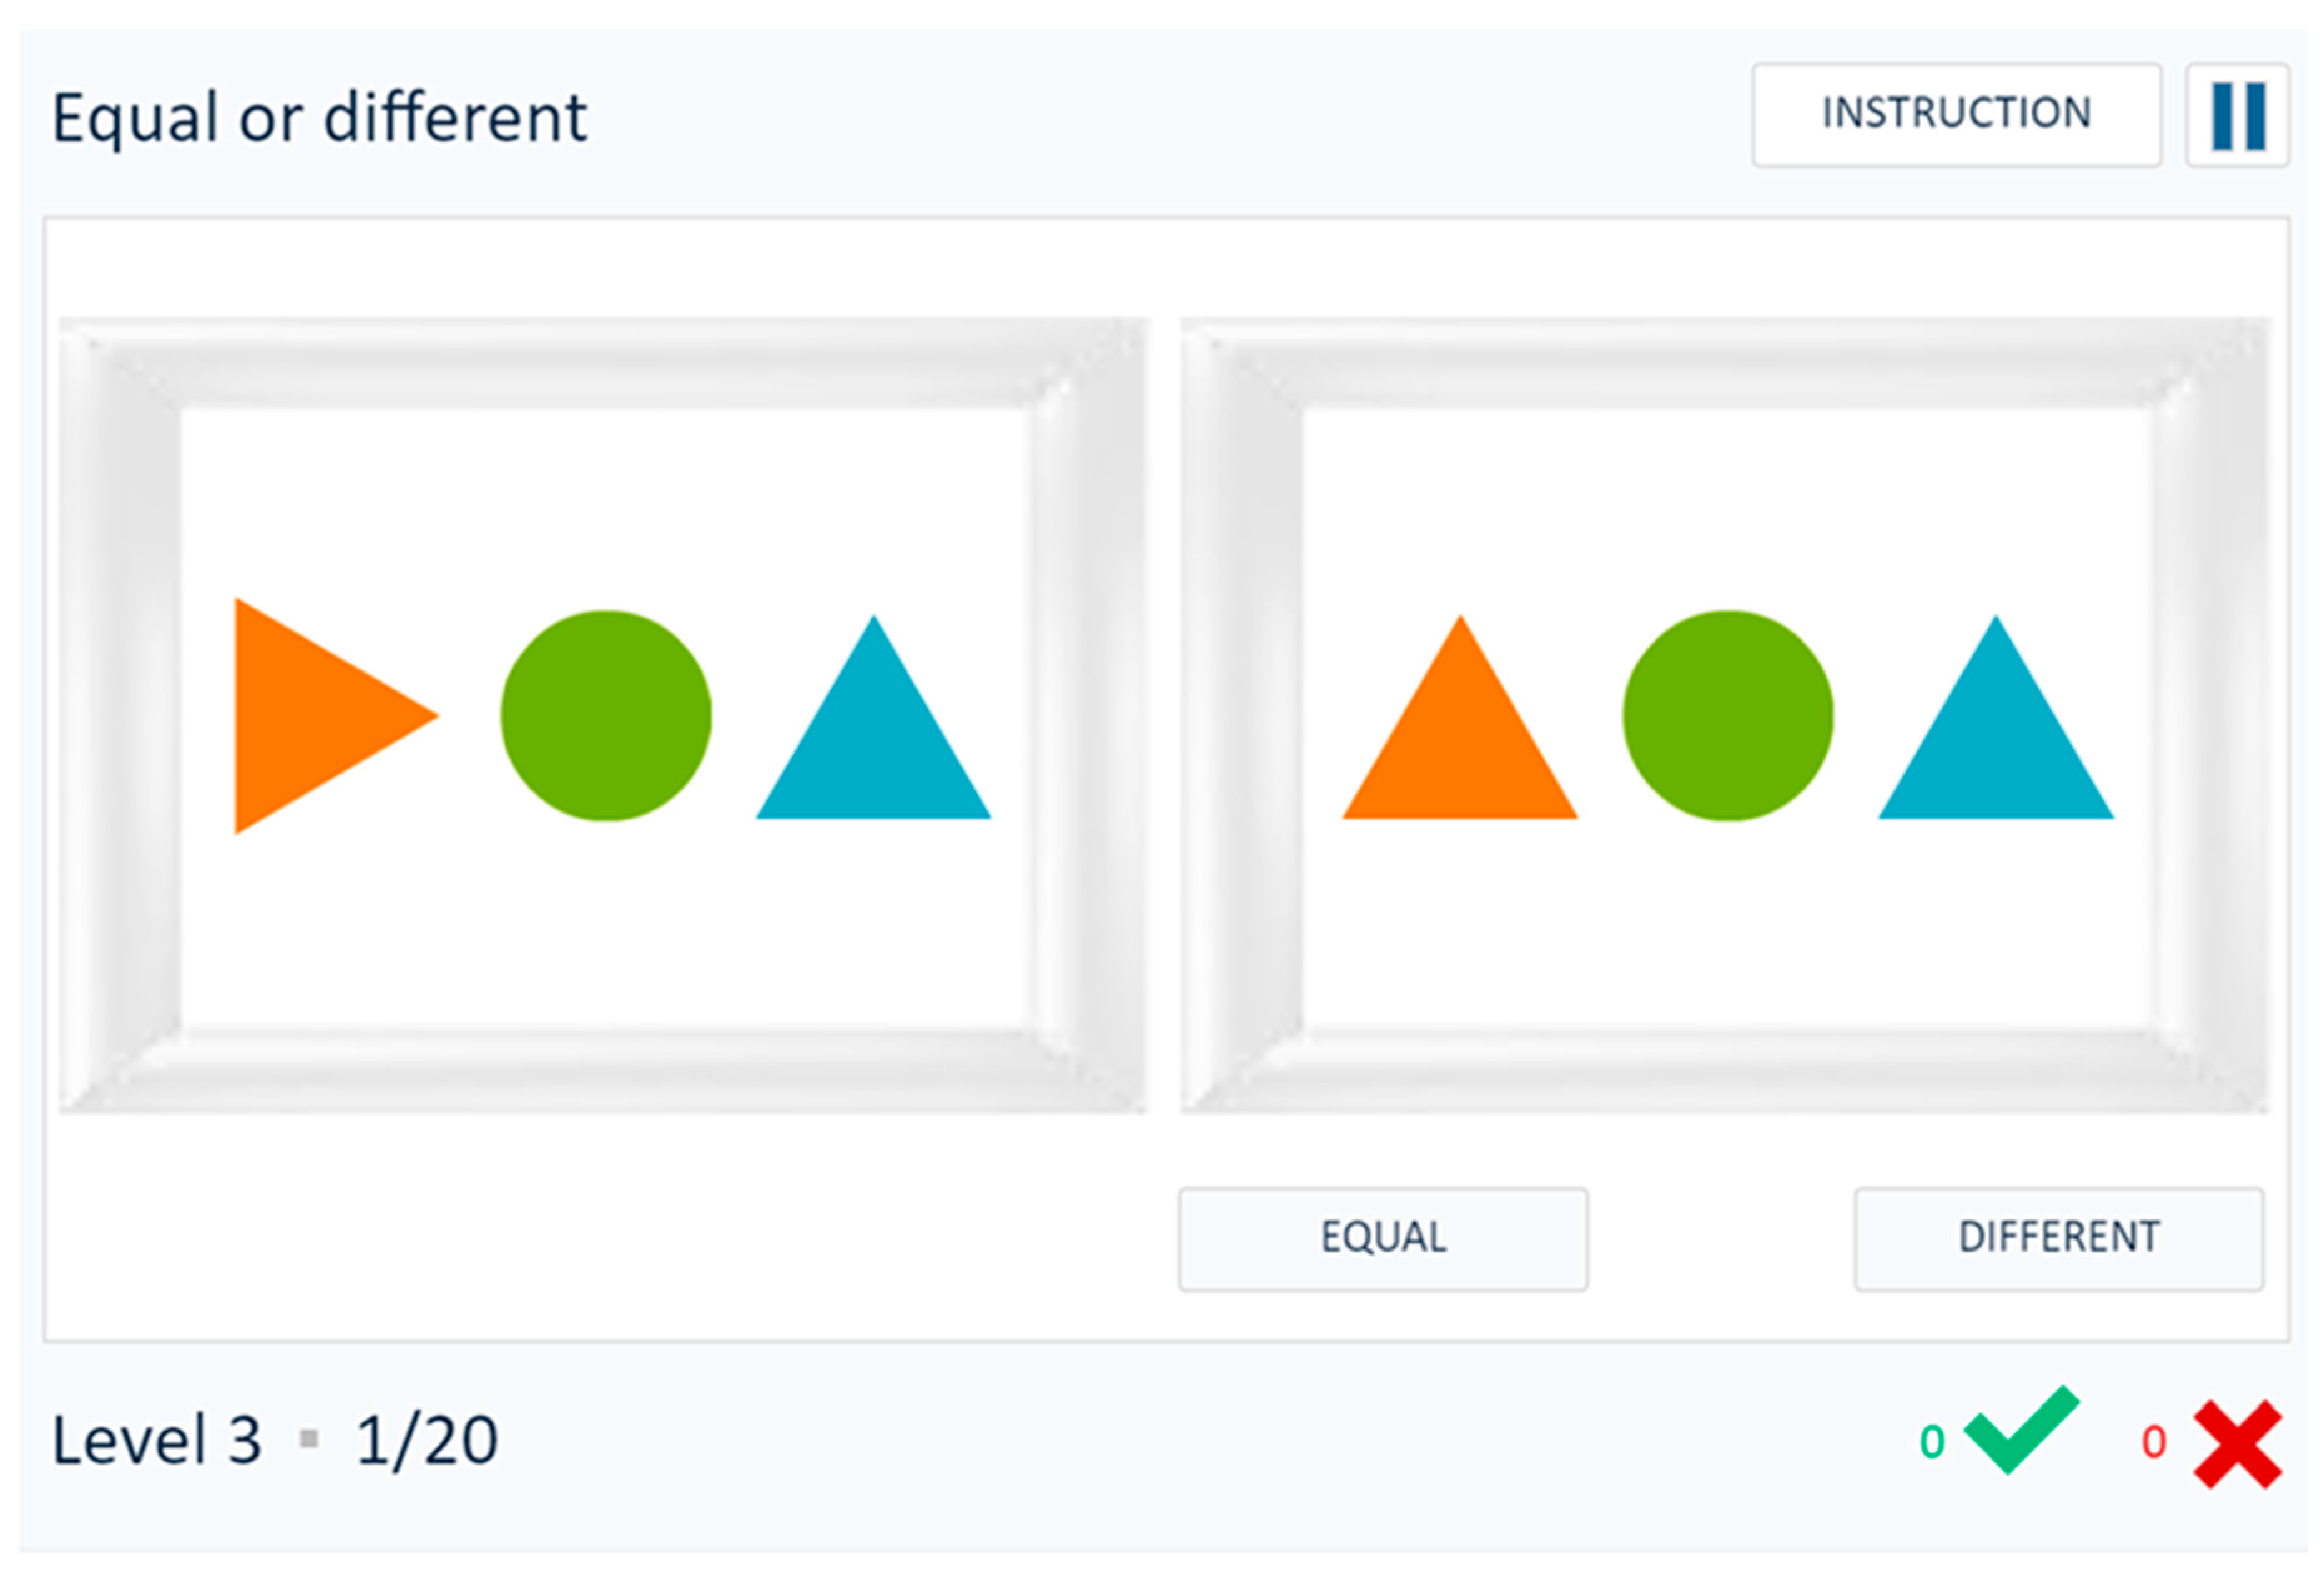Select the green circle in the left frame

point(606,716)
